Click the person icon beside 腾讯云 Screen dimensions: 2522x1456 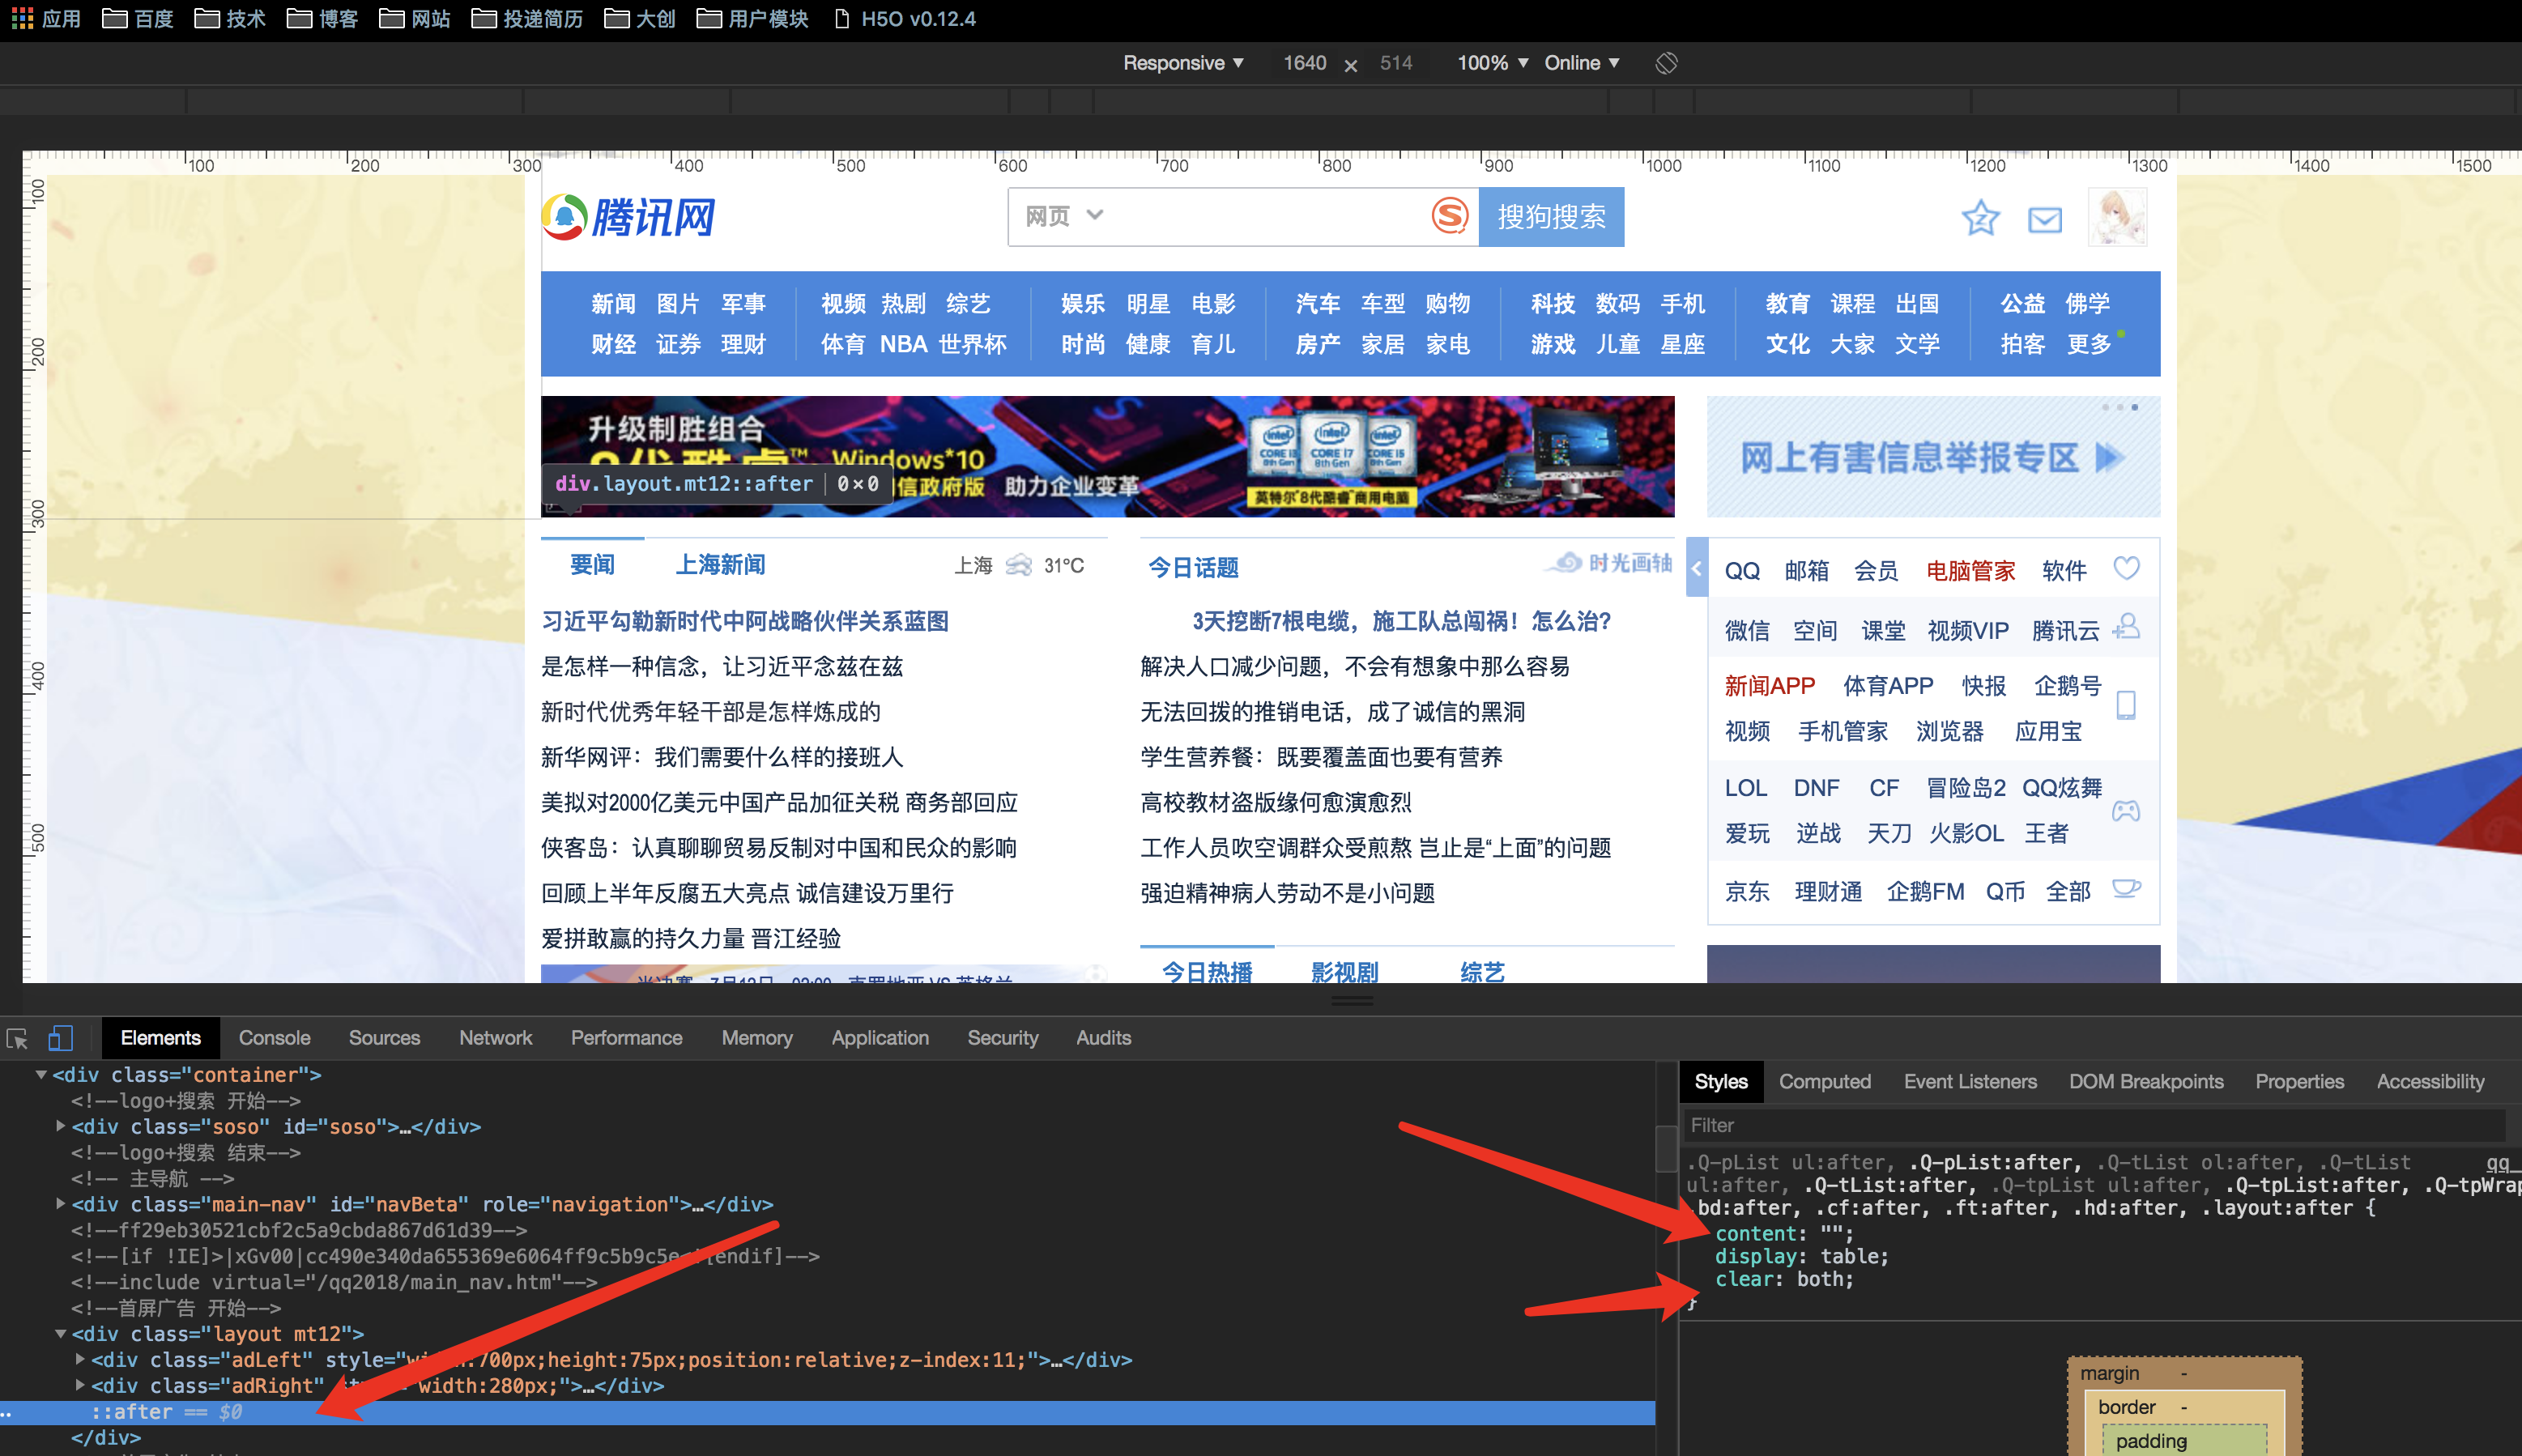2126,627
